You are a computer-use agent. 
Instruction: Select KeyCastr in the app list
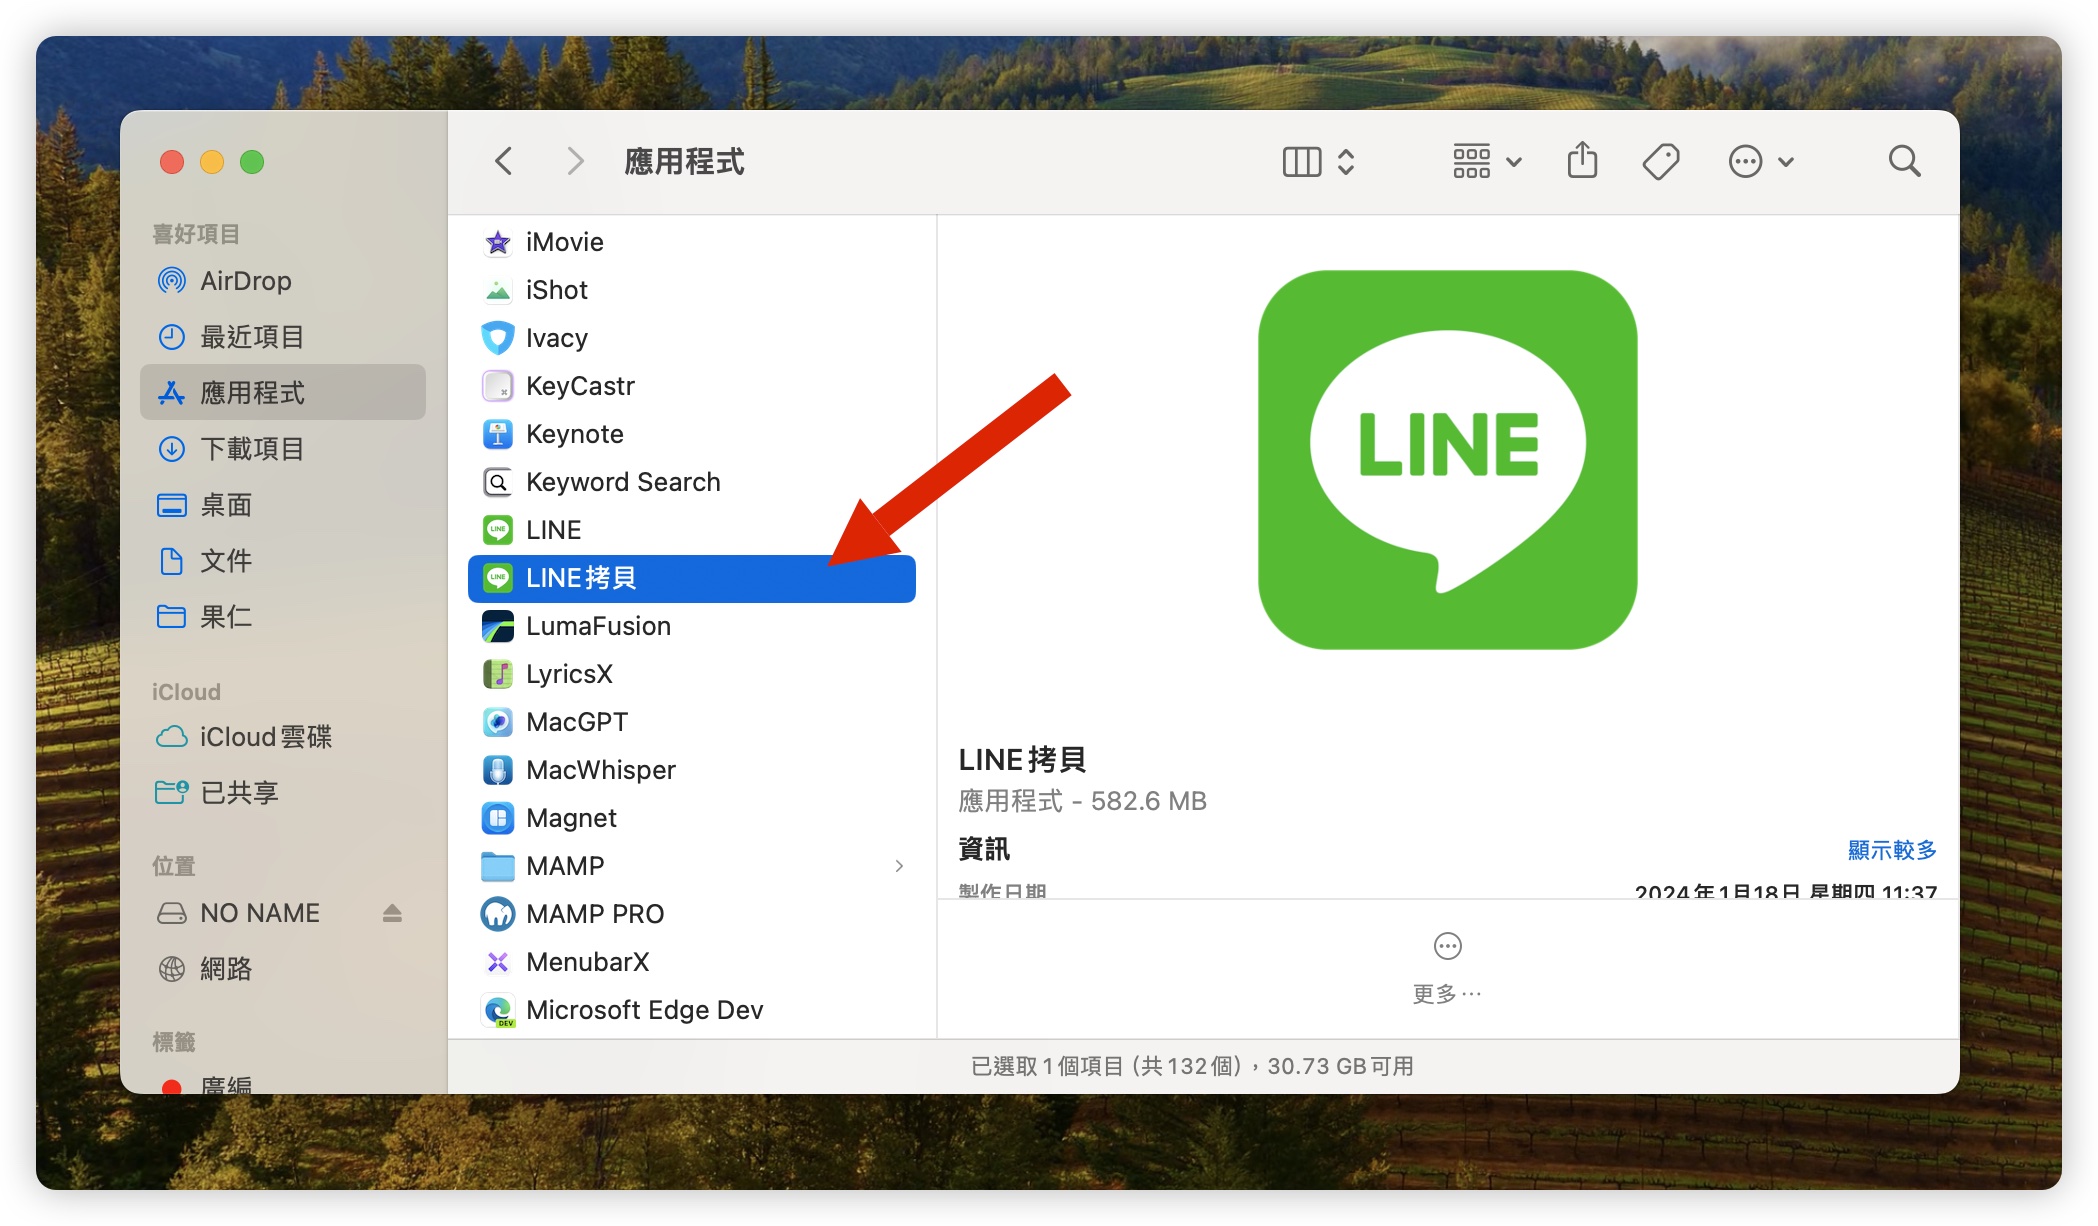(692, 386)
